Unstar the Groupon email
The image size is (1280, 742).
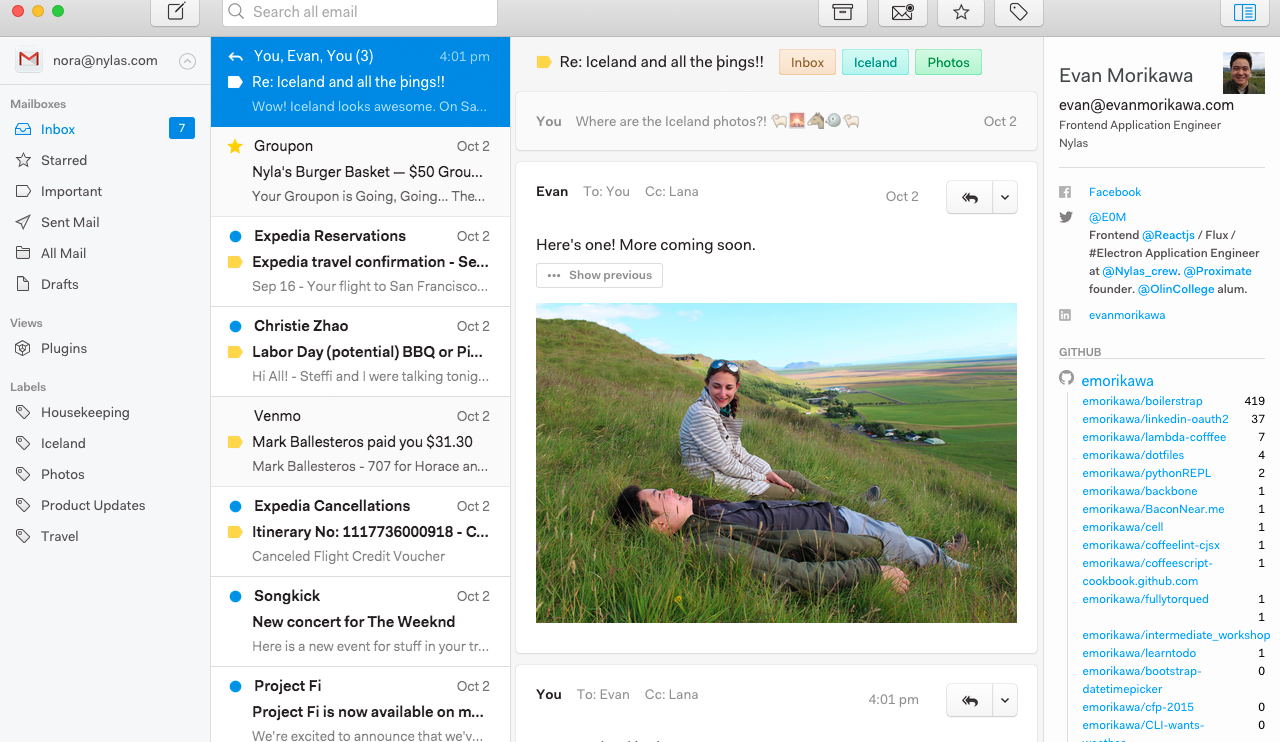coord(235,147)
